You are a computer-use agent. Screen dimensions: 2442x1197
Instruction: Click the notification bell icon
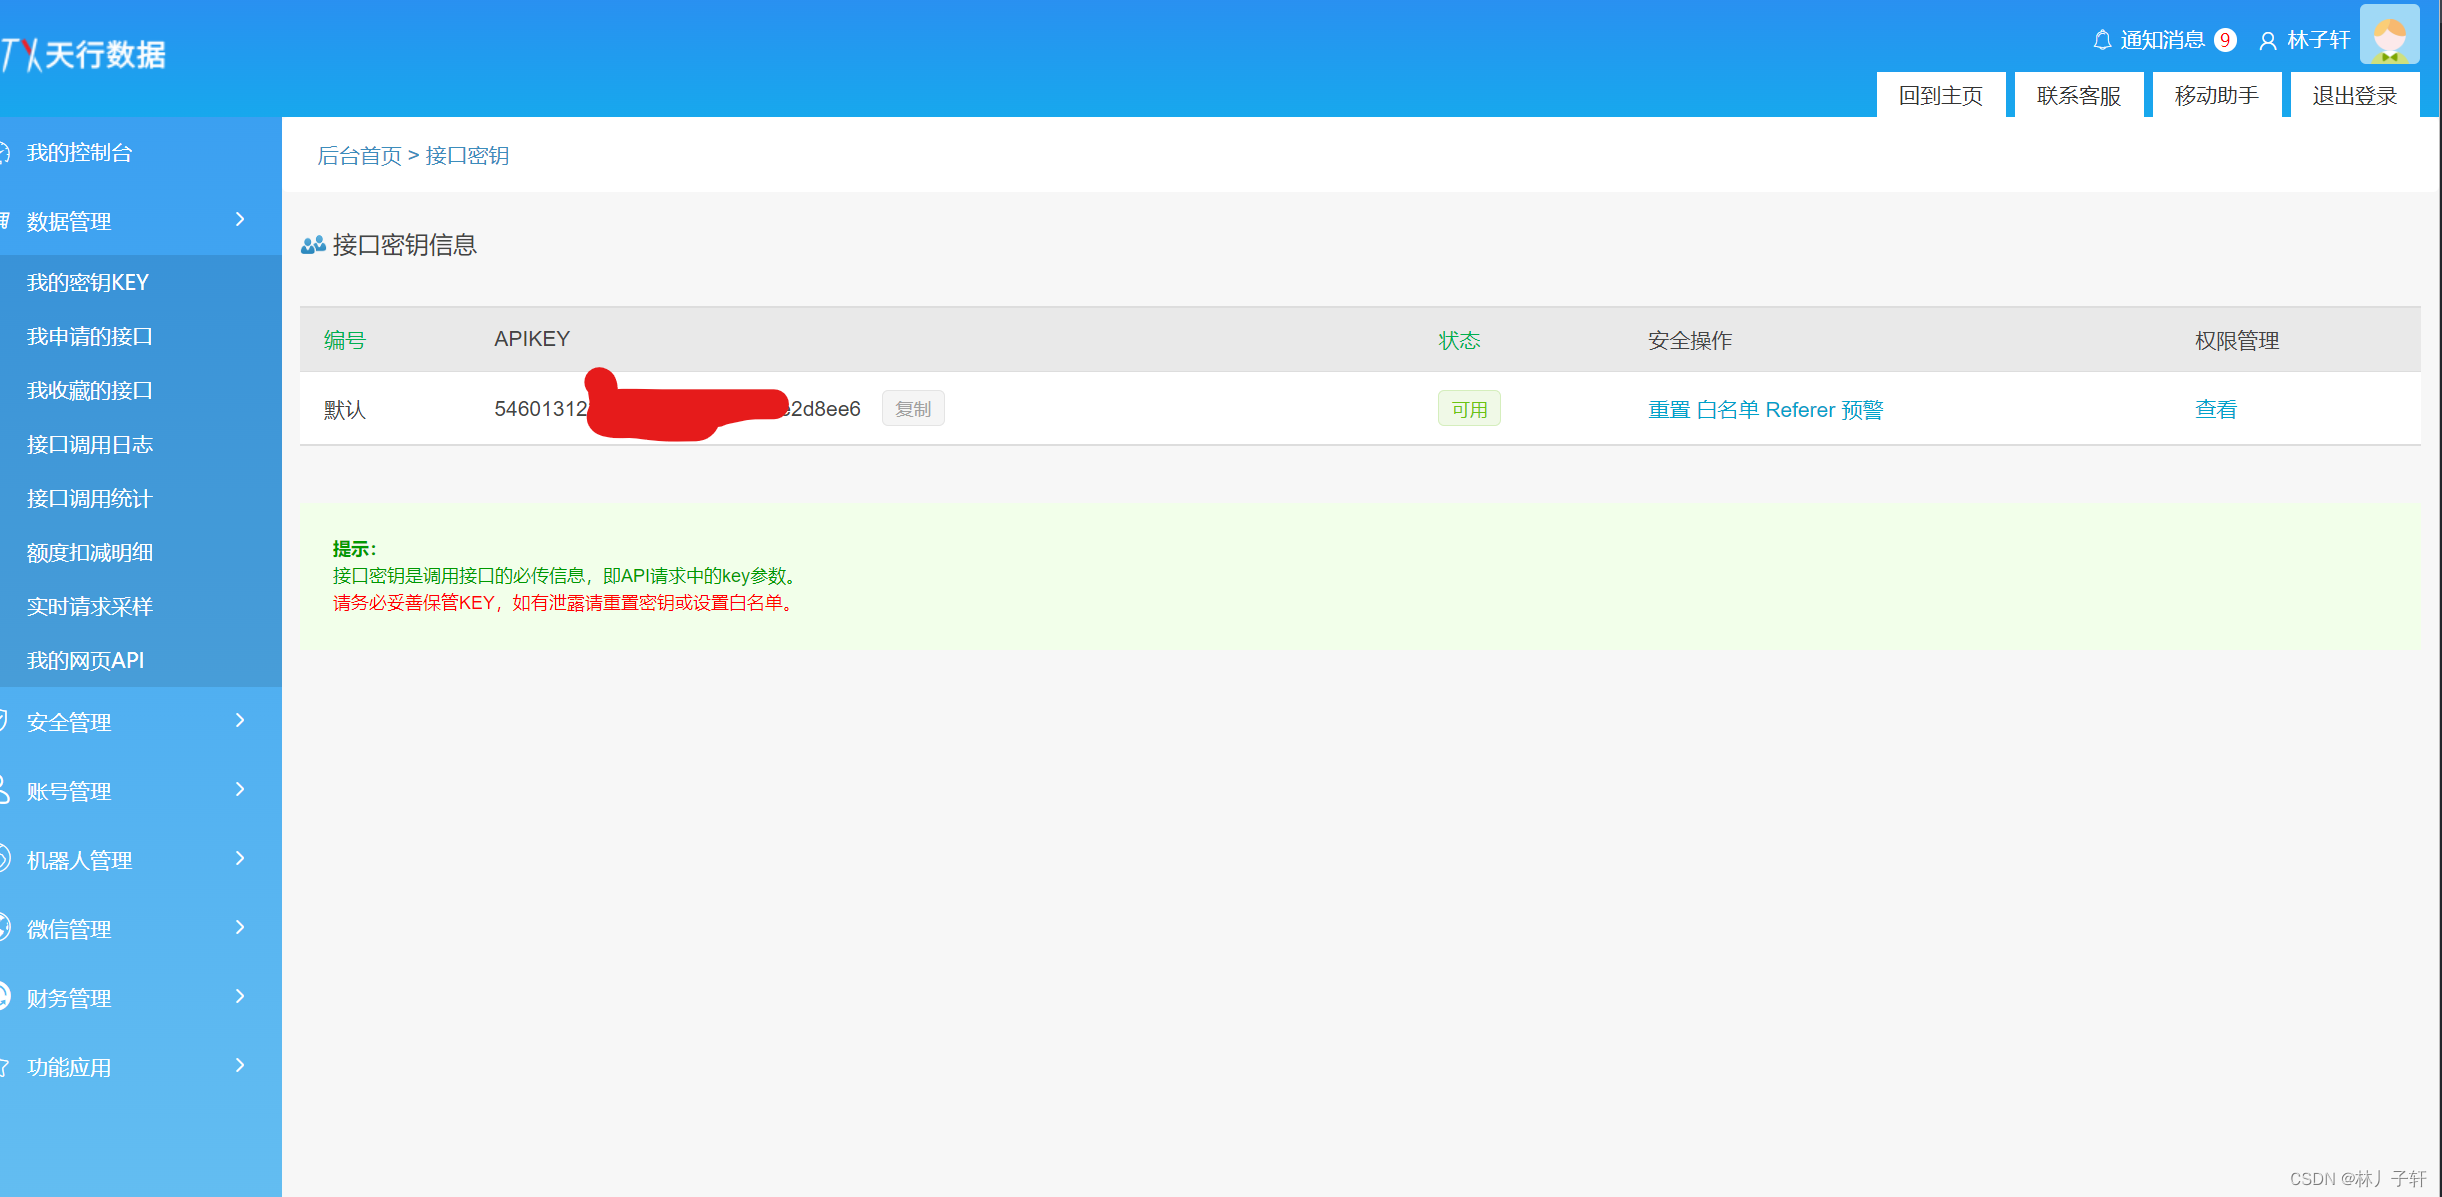(x=2102, y=40)
